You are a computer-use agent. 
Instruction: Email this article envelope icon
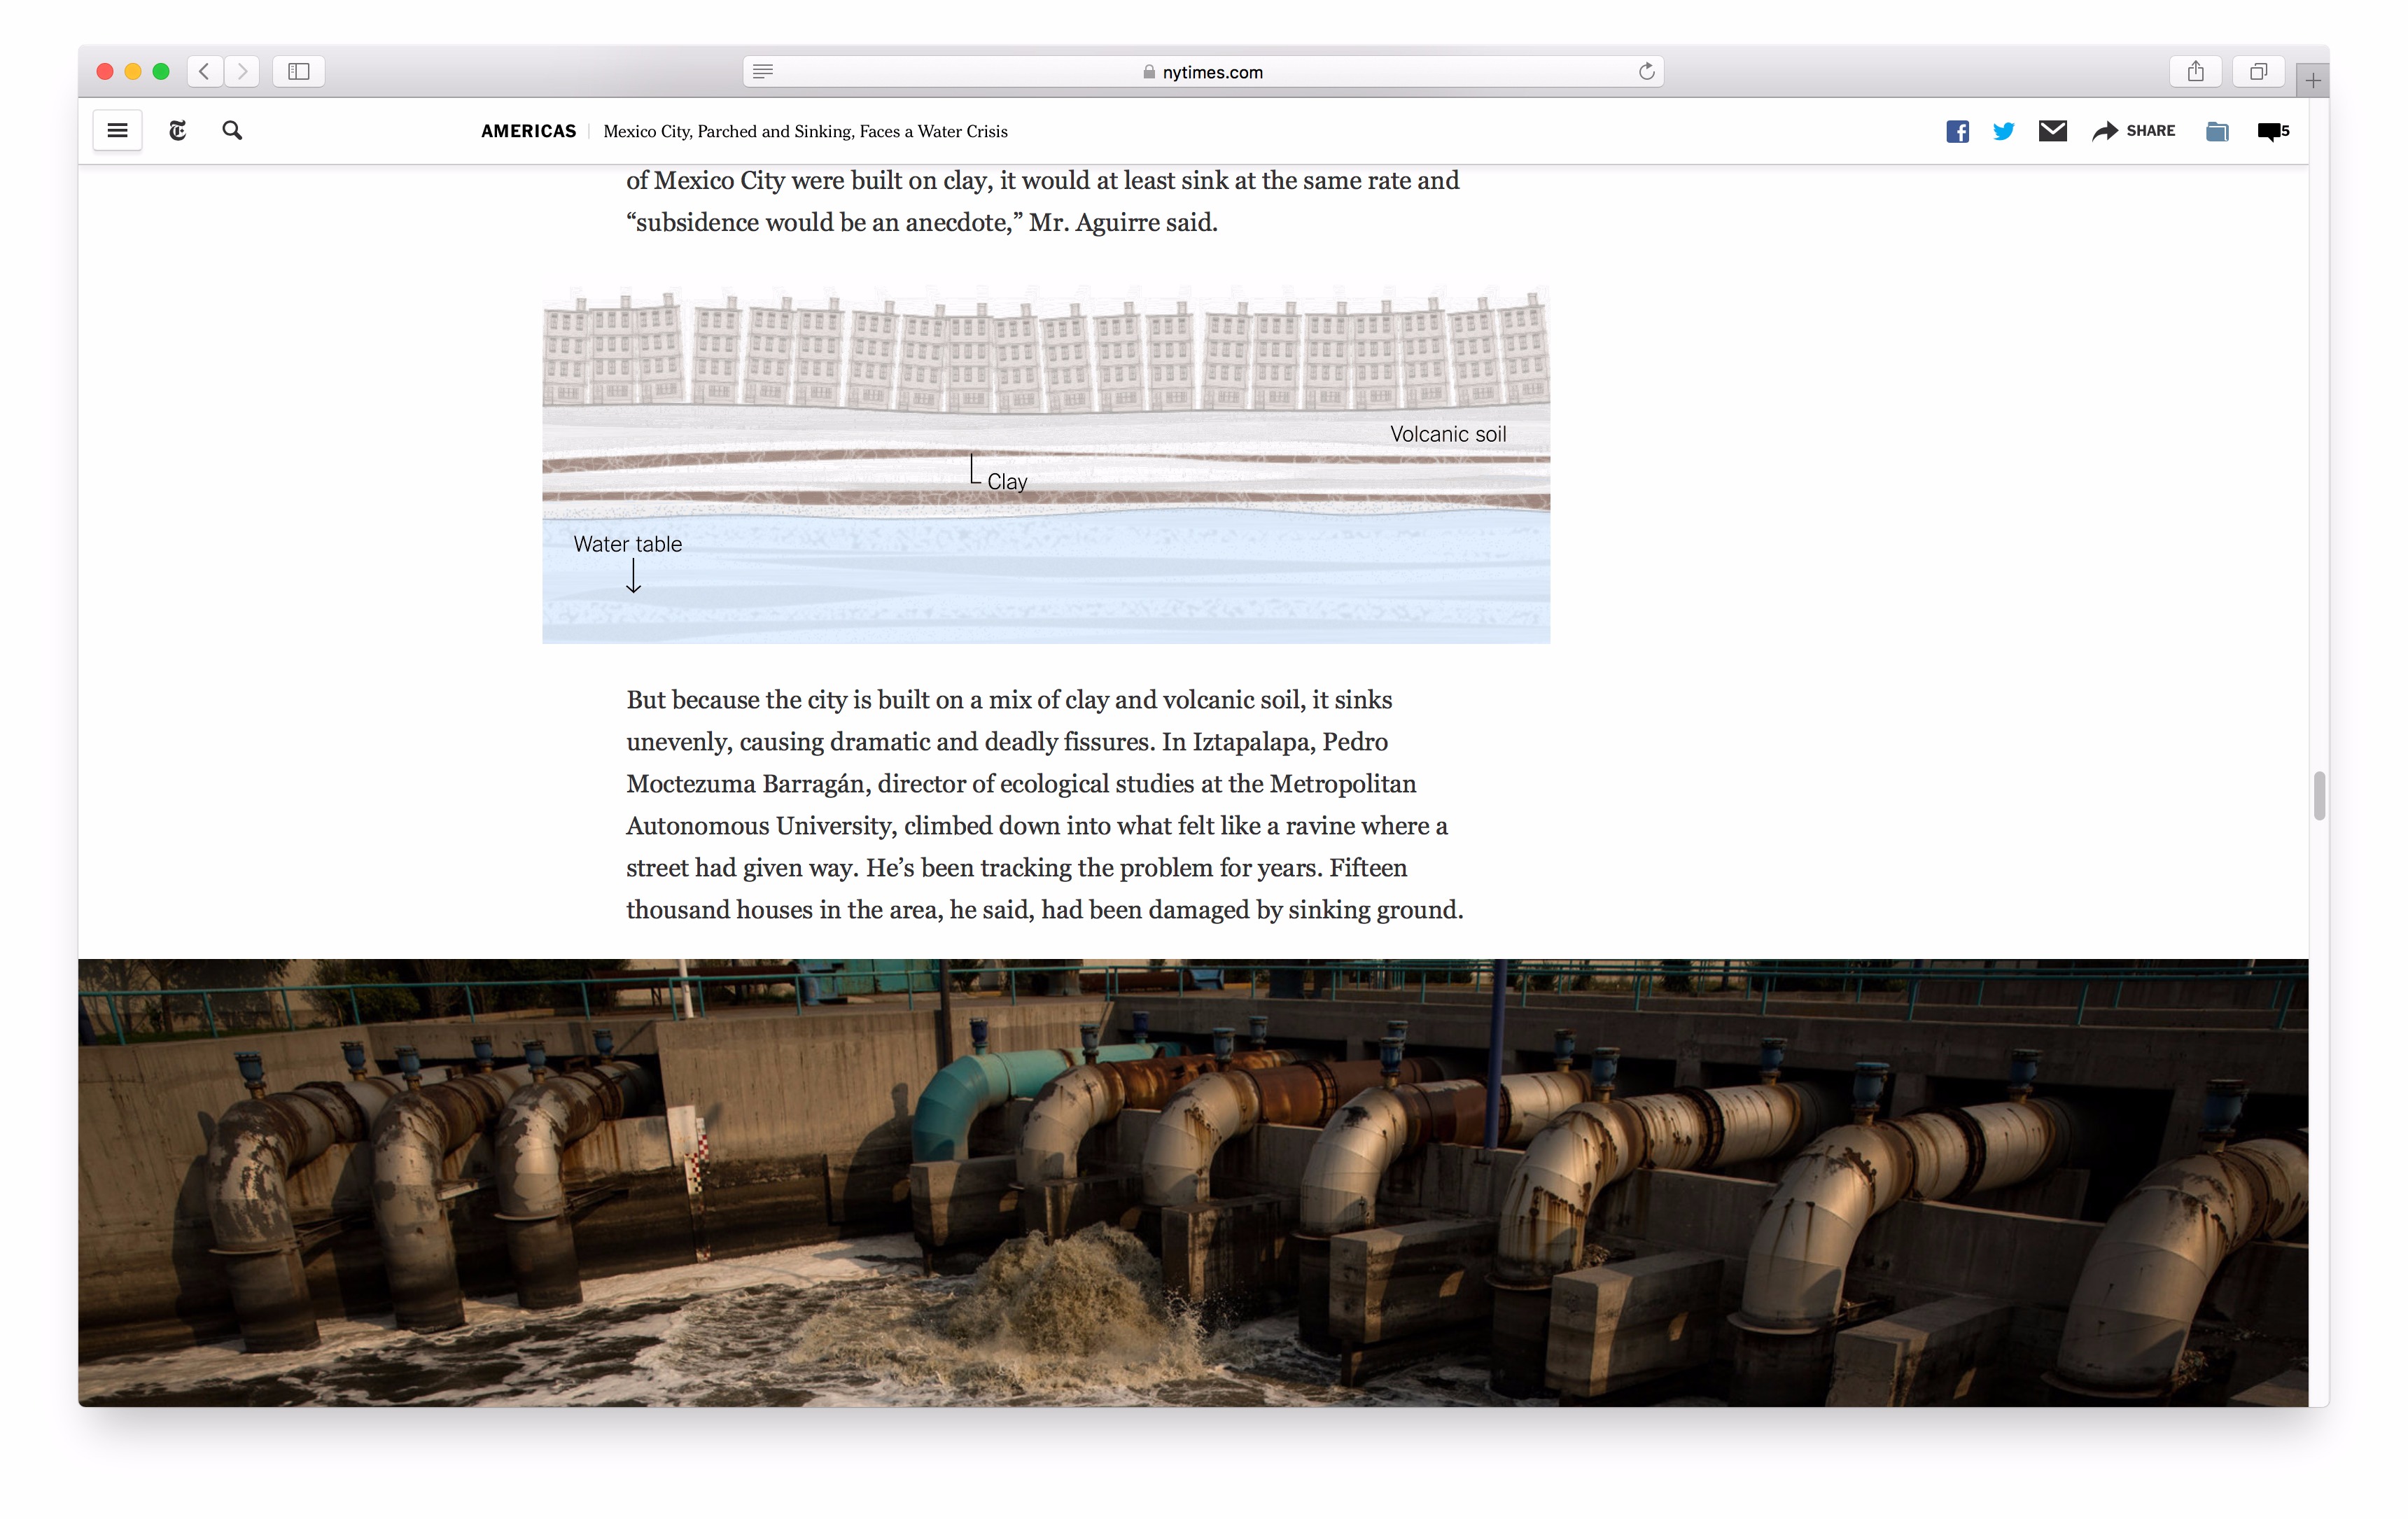coord(2052,131)
